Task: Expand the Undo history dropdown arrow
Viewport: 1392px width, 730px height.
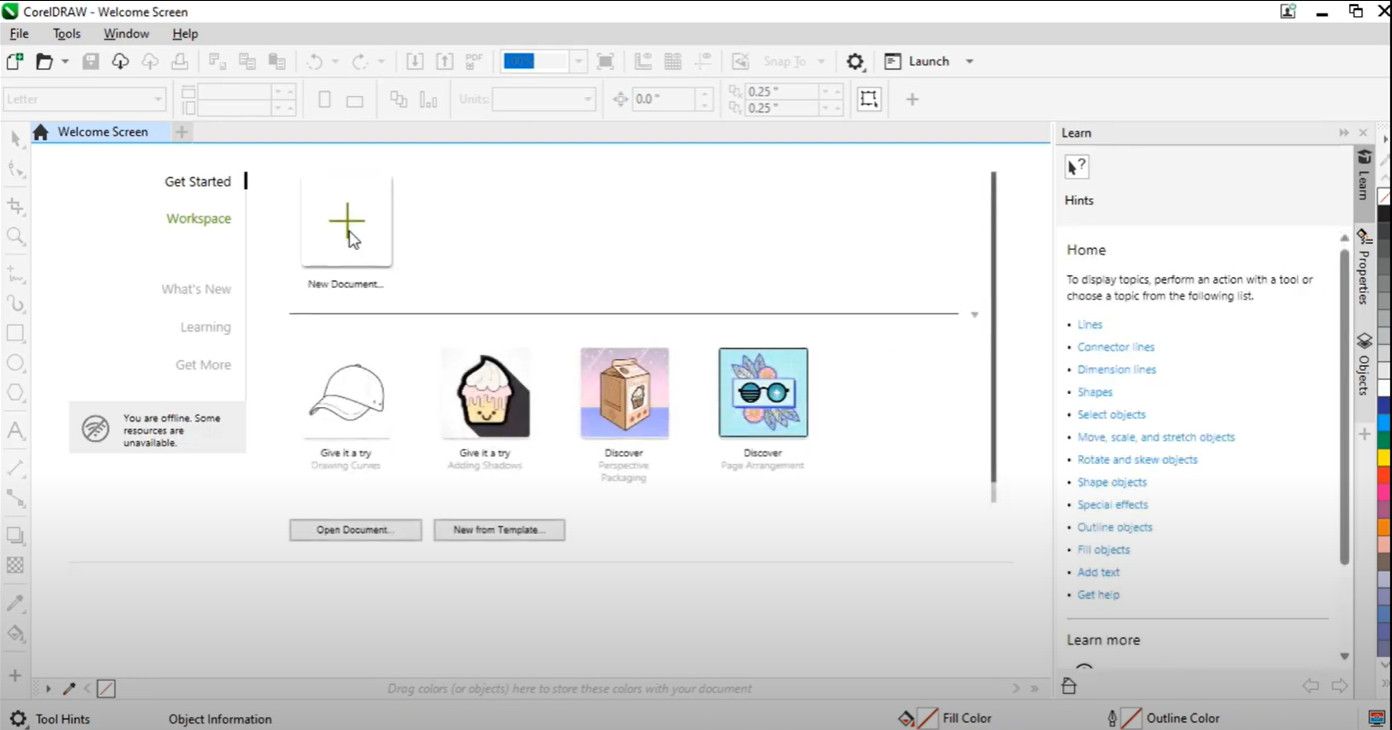Action: click(334, 61)
